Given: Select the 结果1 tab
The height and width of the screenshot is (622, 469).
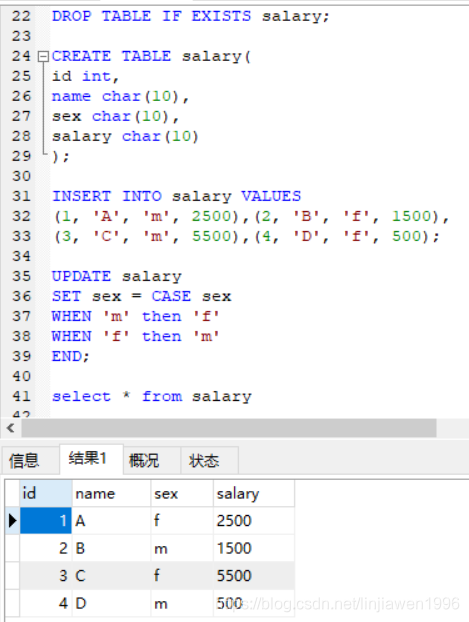Looking at the screenshot, I should (91, 459).
